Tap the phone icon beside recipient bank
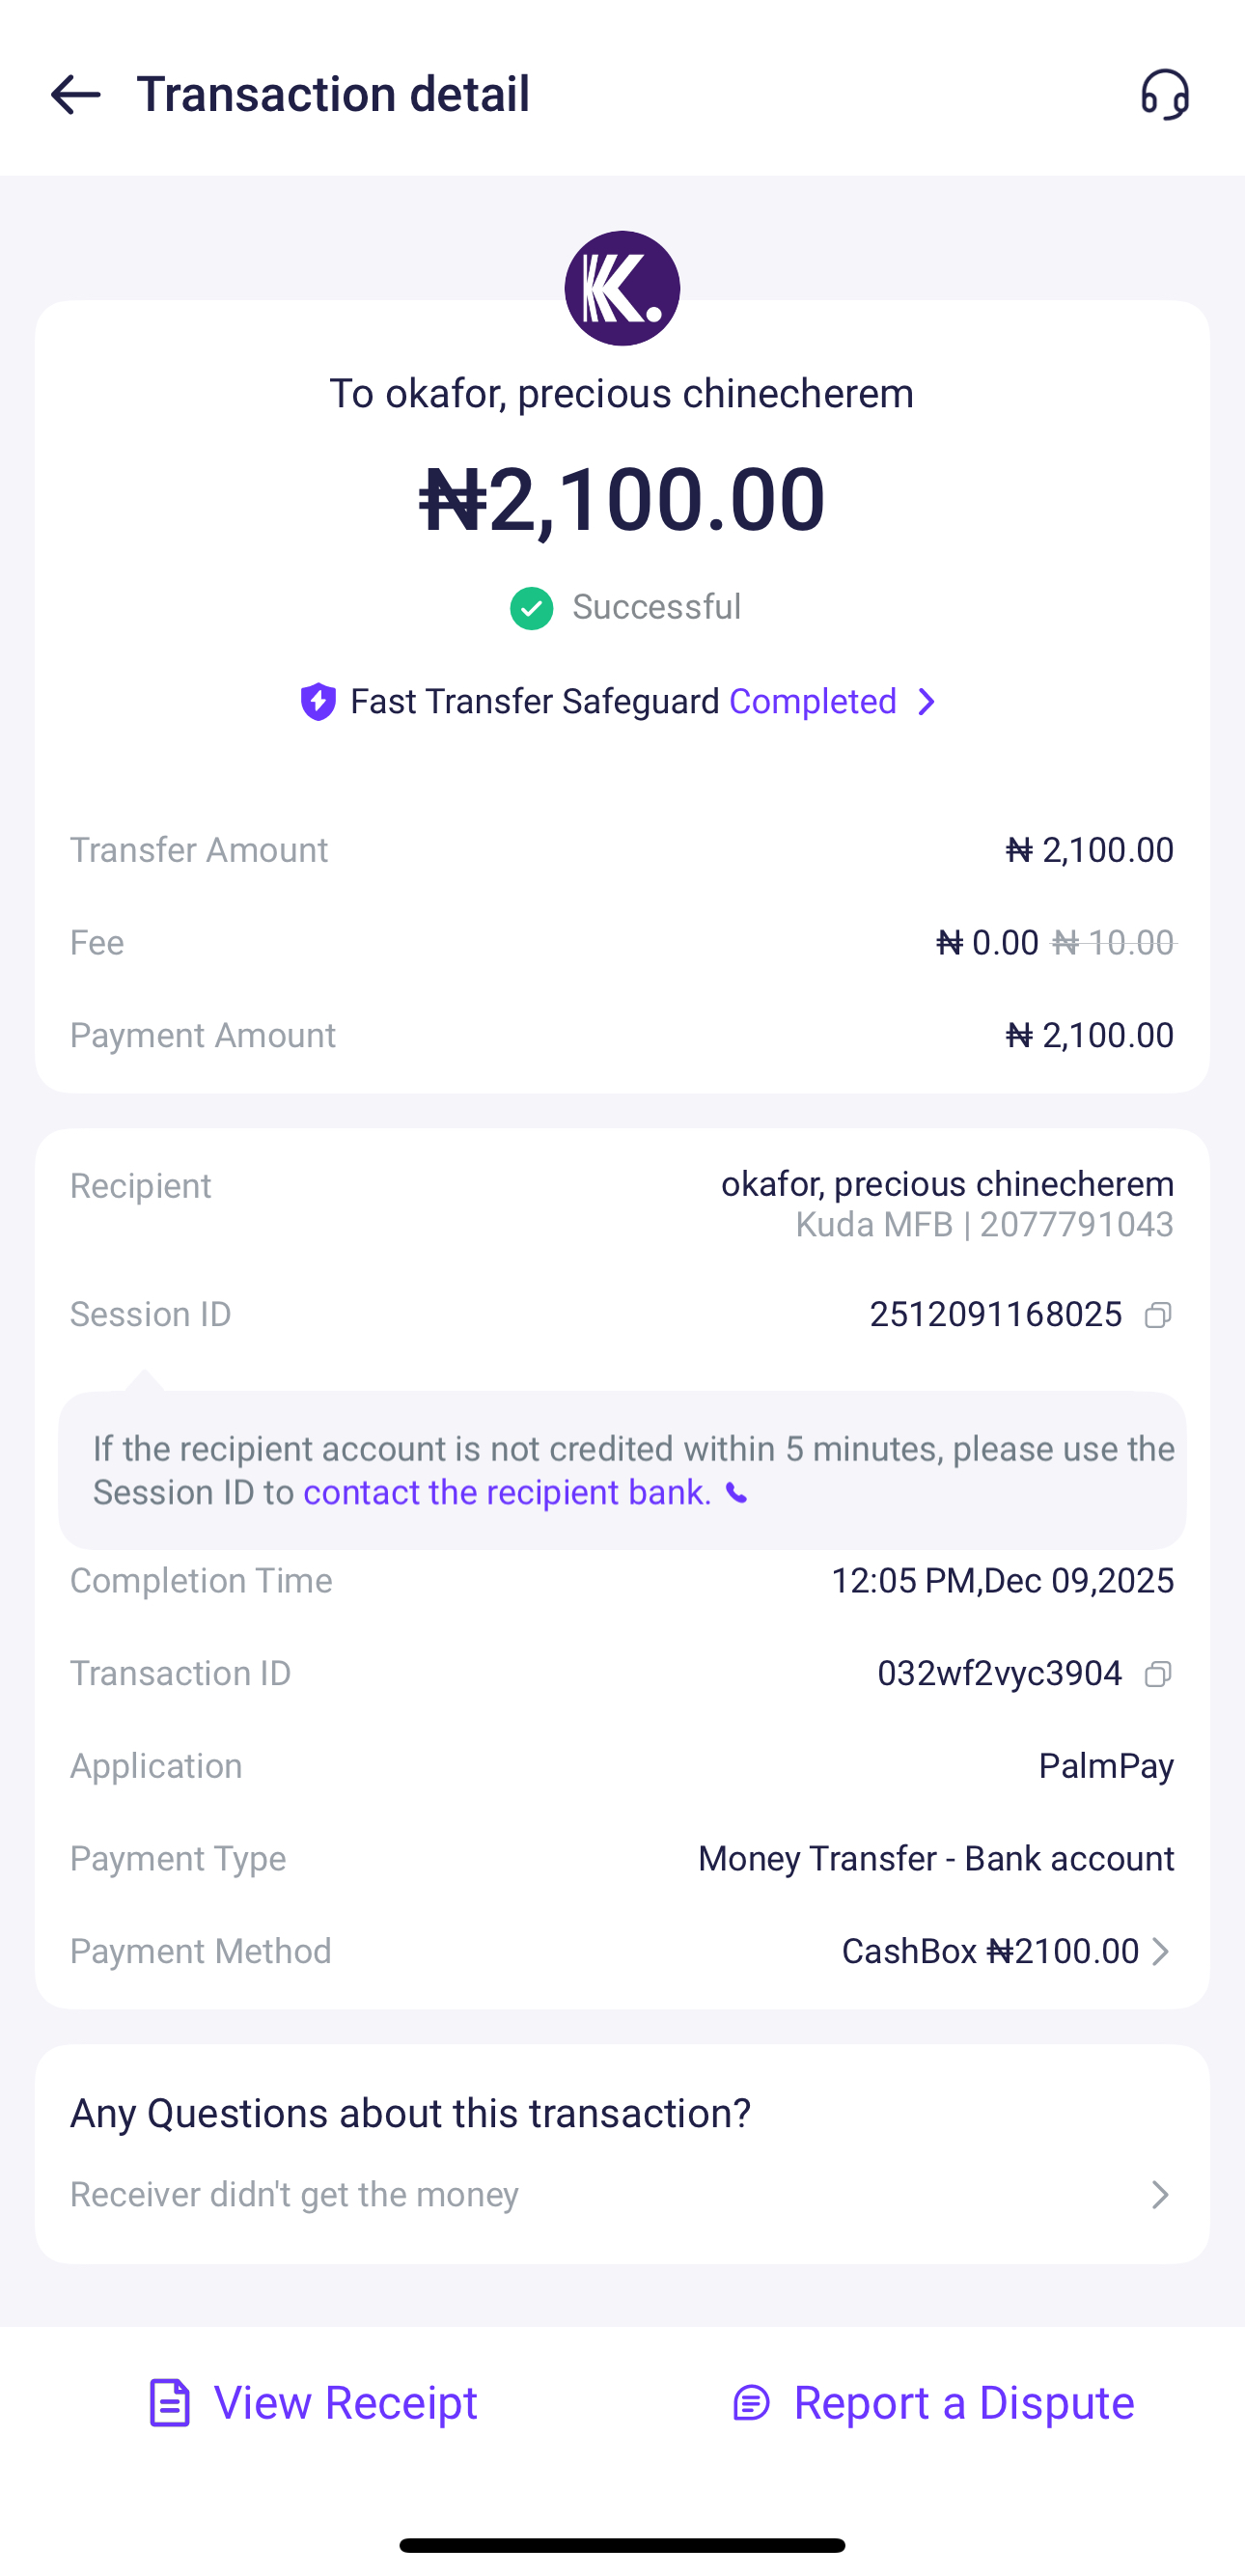Screen dimensions: 1245x2576 click(x=737, y=1494)
